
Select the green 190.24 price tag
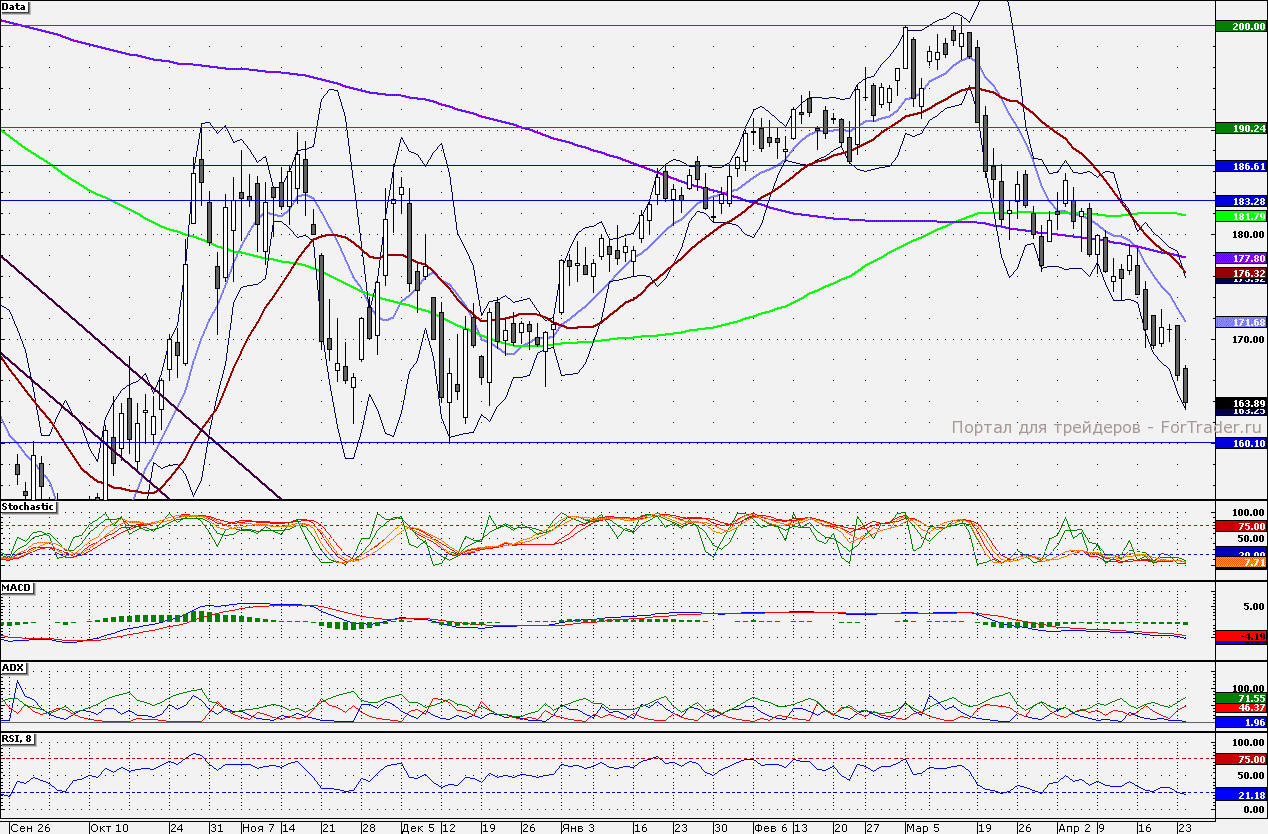point(1240,129)
